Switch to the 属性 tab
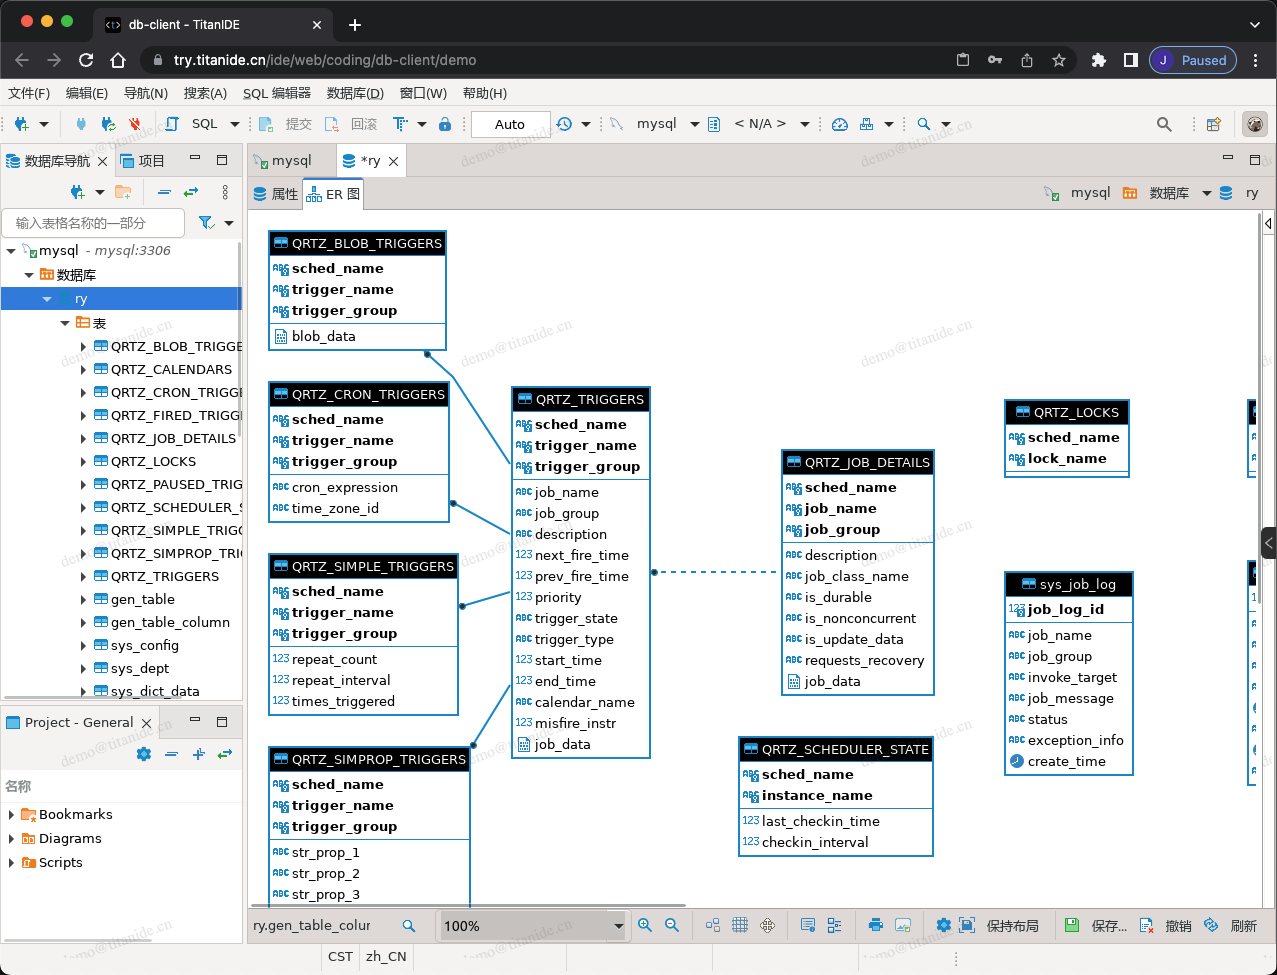 [x=276, y=194]
